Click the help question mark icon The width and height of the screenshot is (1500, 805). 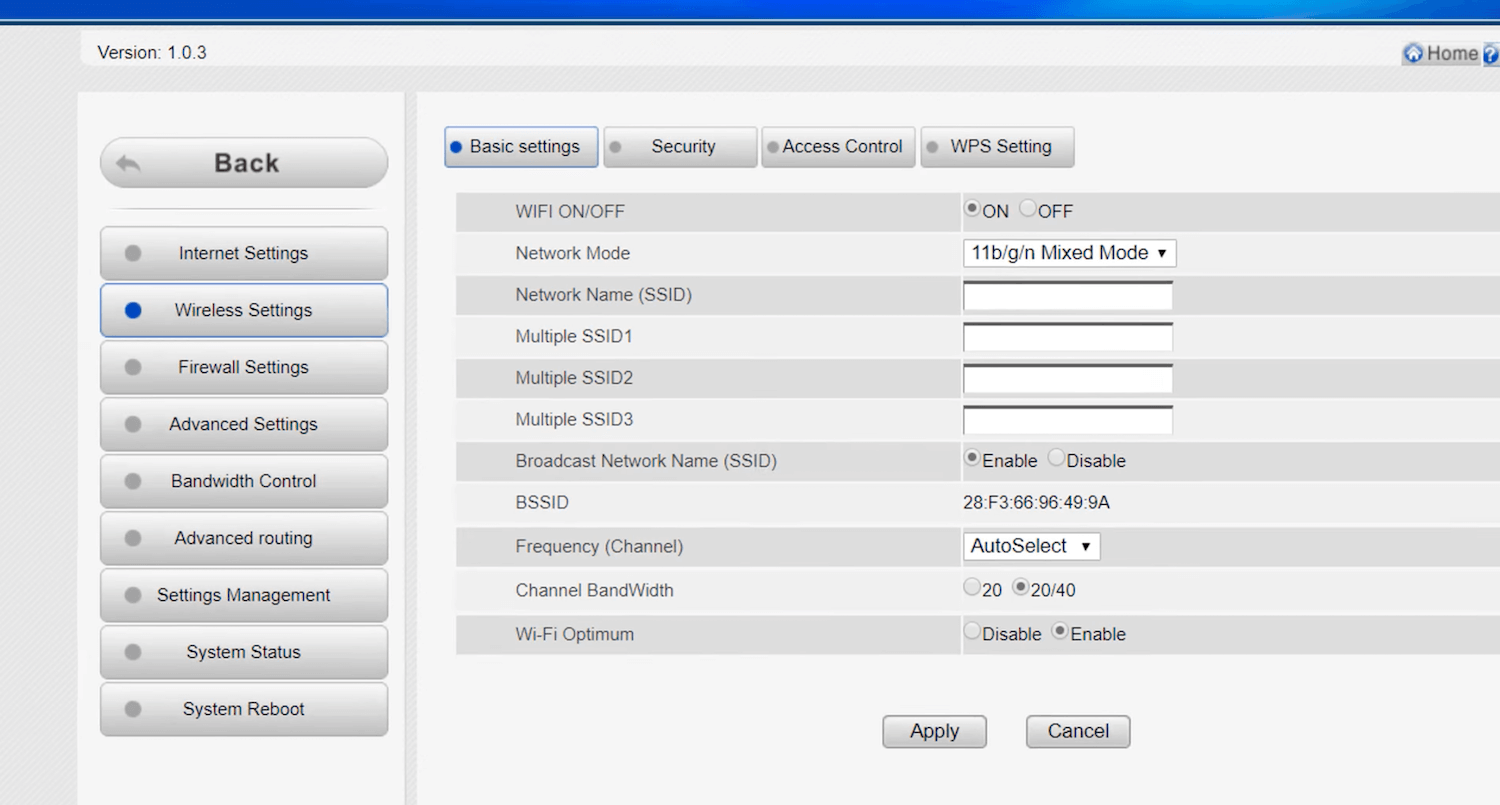[1491, 55]
